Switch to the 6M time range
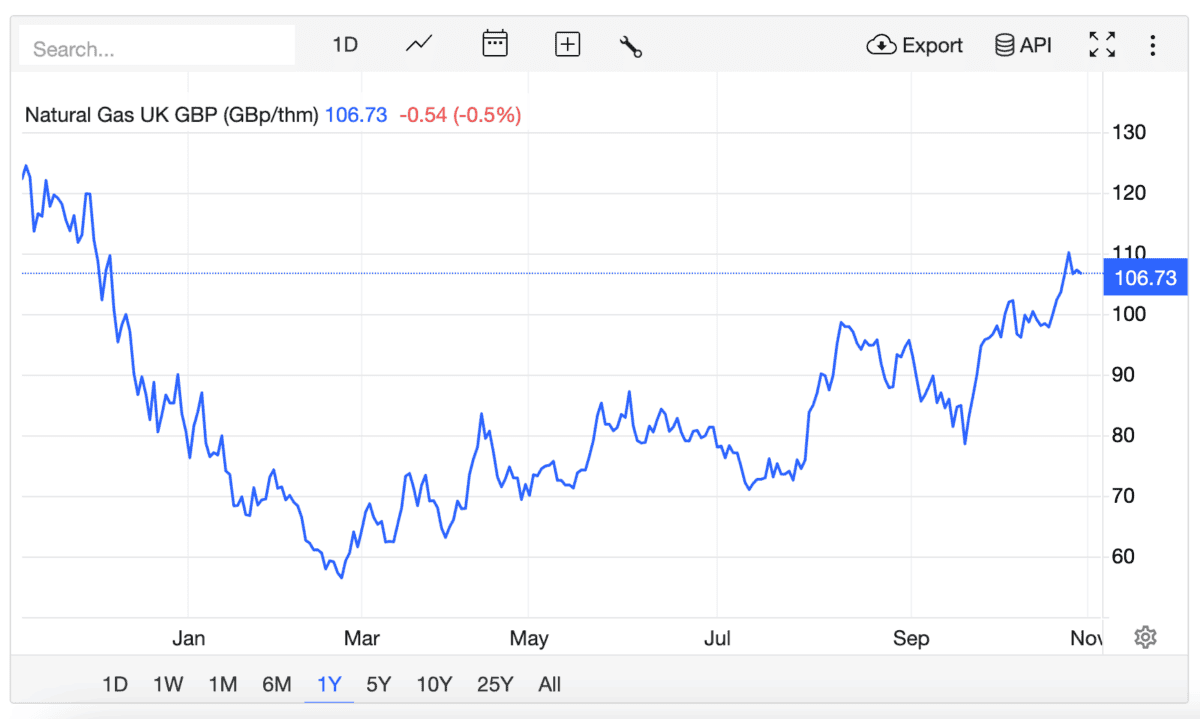 (x=276, y=684)
